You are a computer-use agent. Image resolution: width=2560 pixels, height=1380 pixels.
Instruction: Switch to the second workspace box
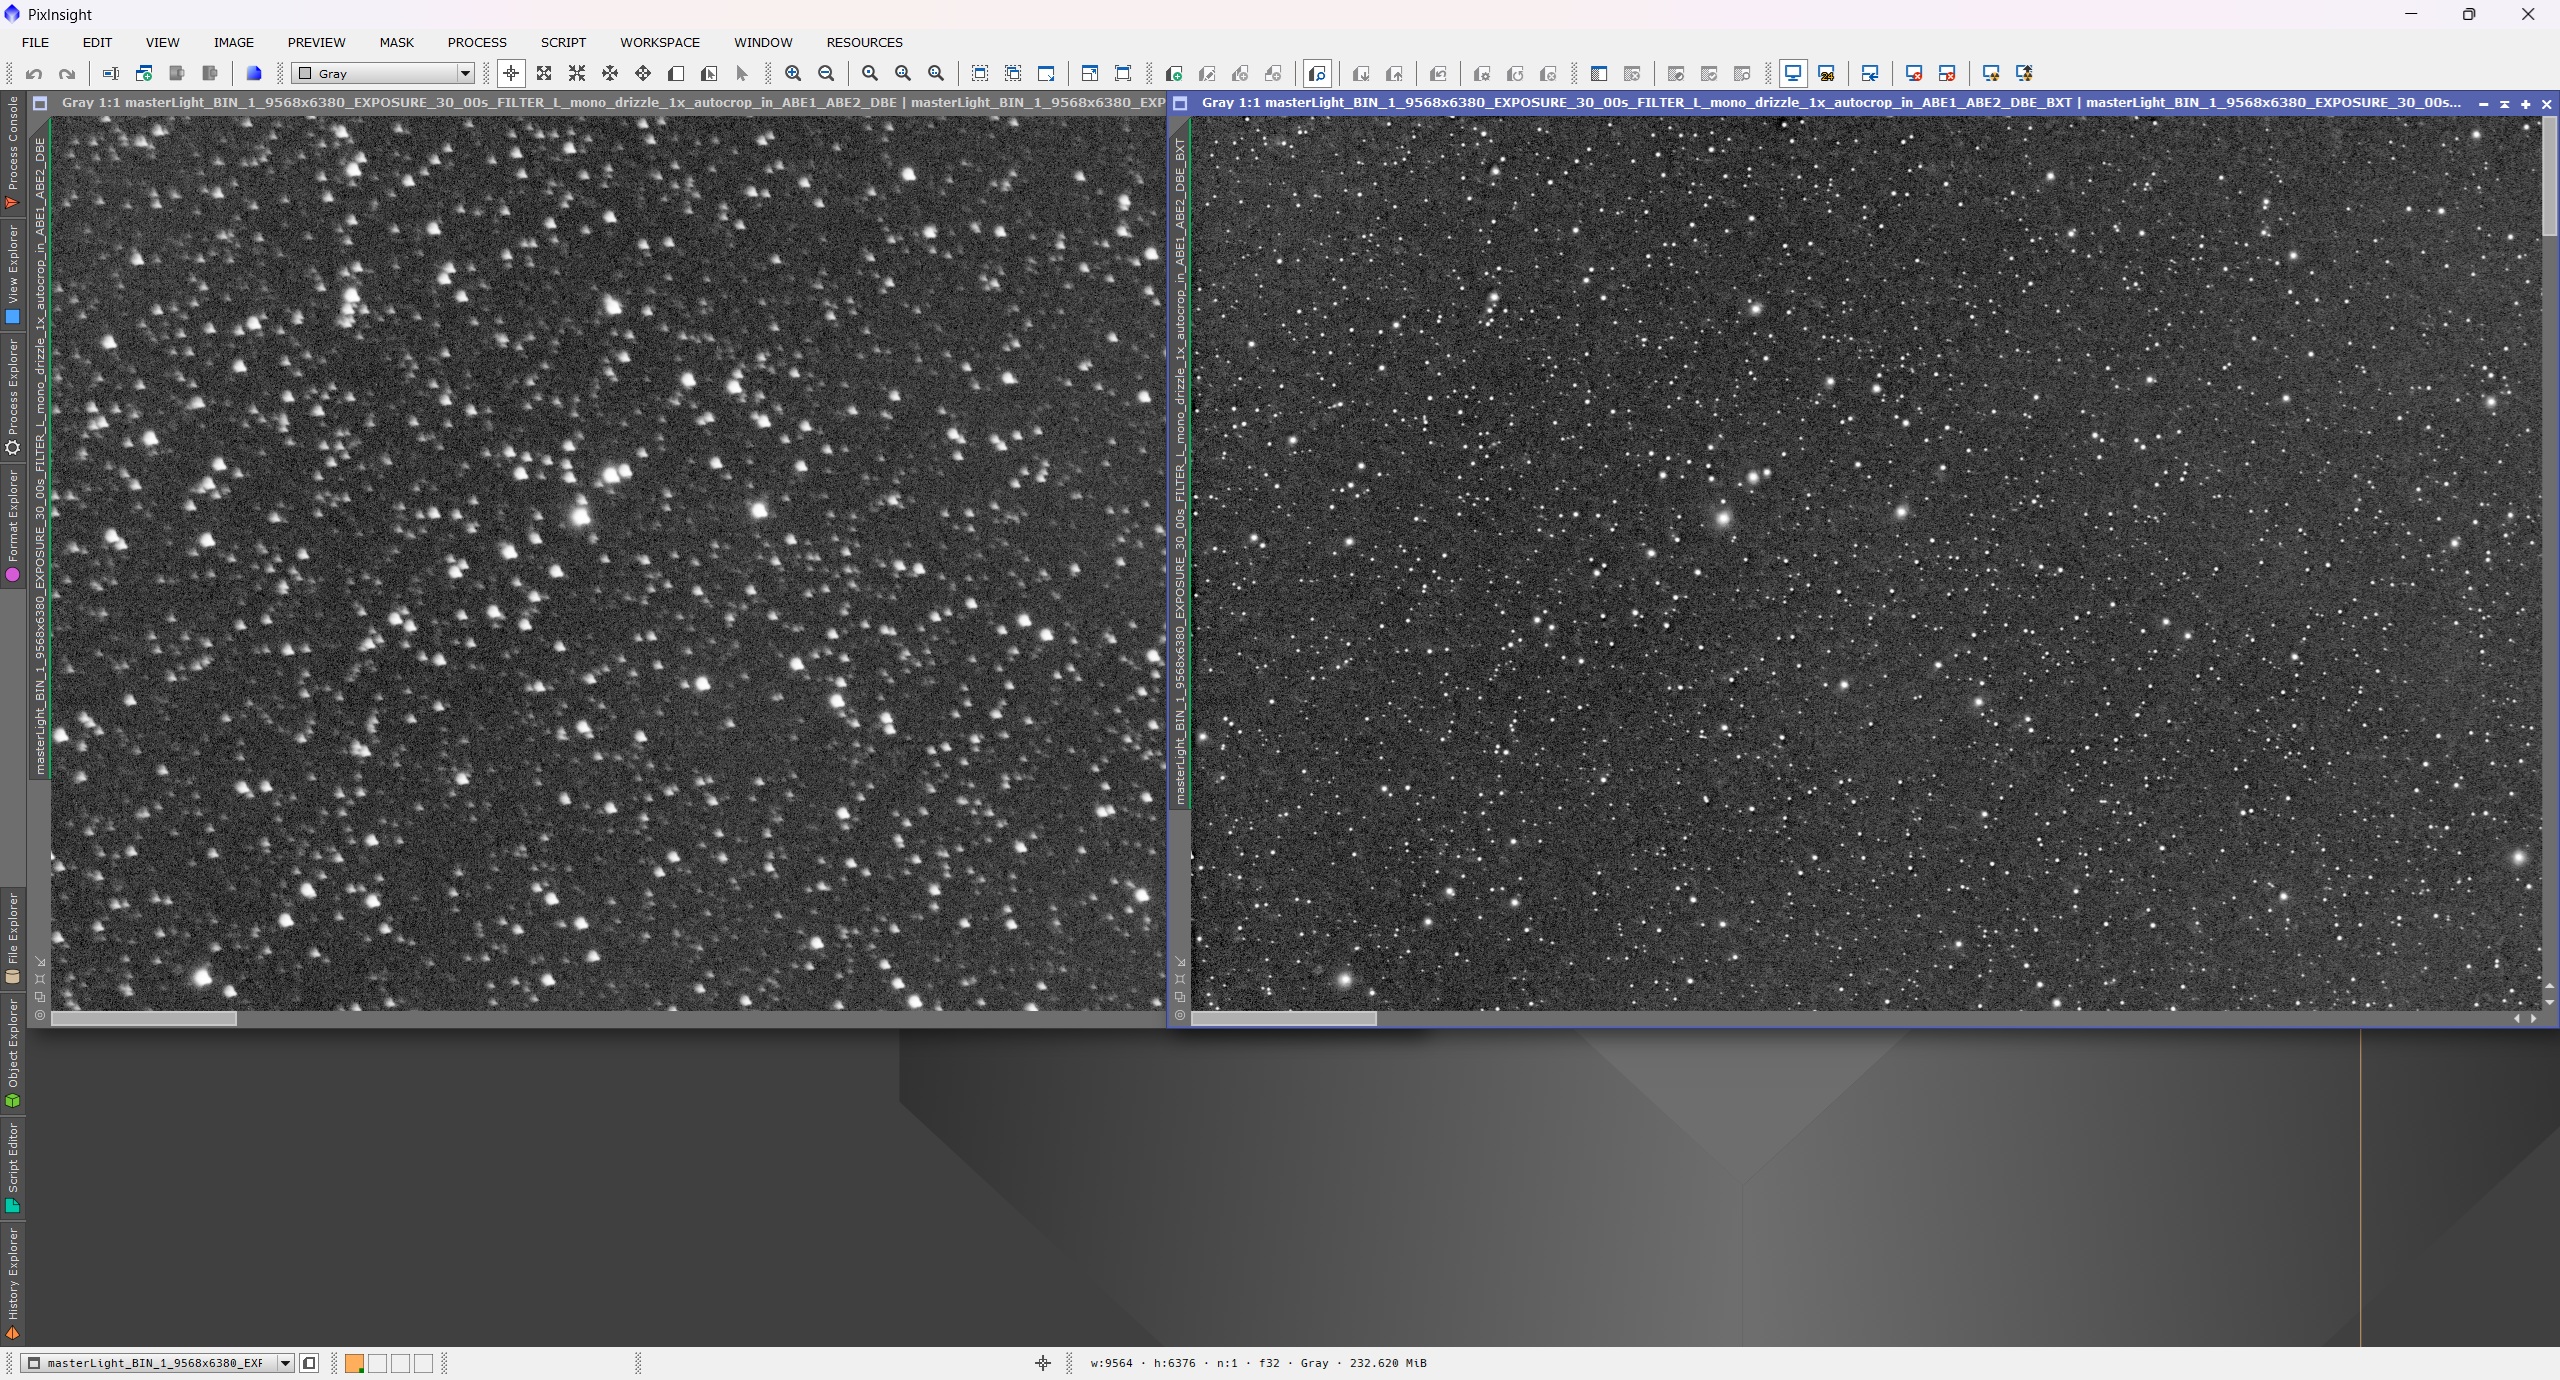(x=377, y=1363)
